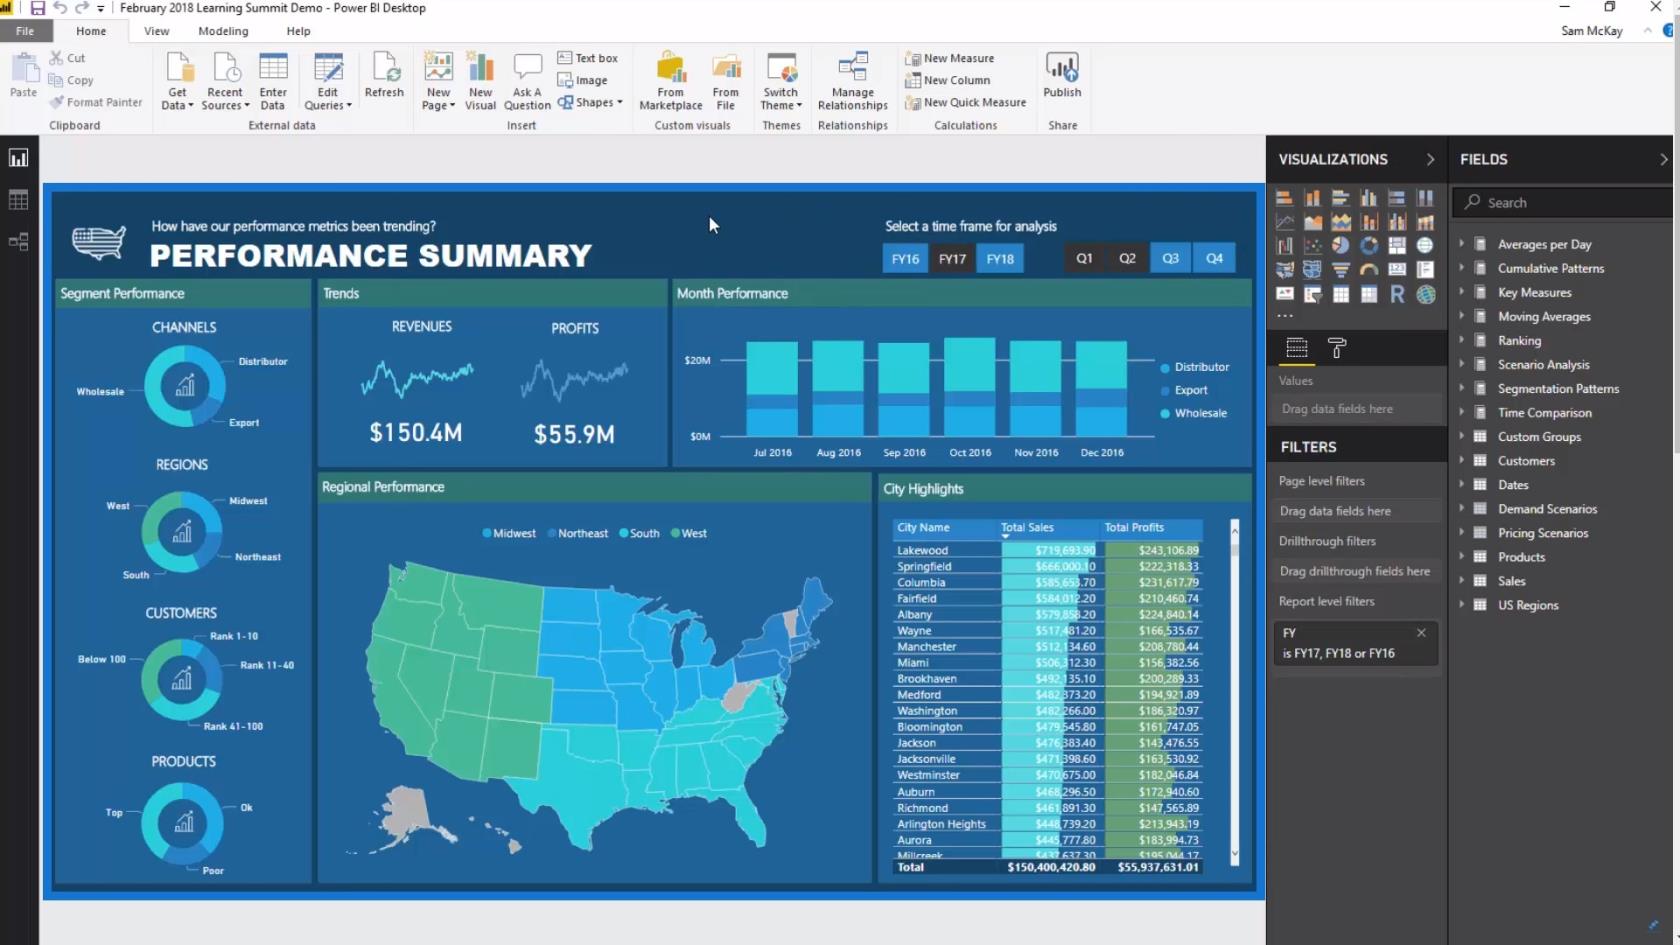Switch to the Home ribbon tab
The image size is (1680, 945).
tap(91, 31)
